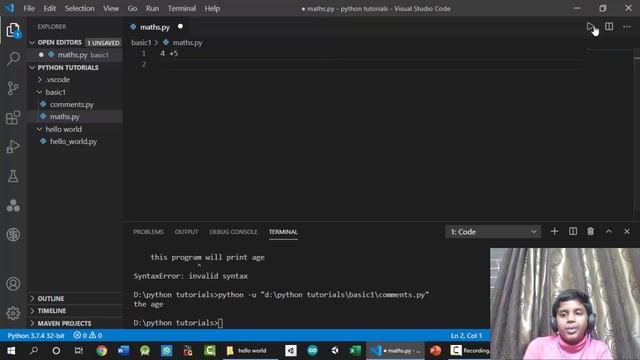Open the Run menu
The image size is (640, 360).
(x=152, y=8)
